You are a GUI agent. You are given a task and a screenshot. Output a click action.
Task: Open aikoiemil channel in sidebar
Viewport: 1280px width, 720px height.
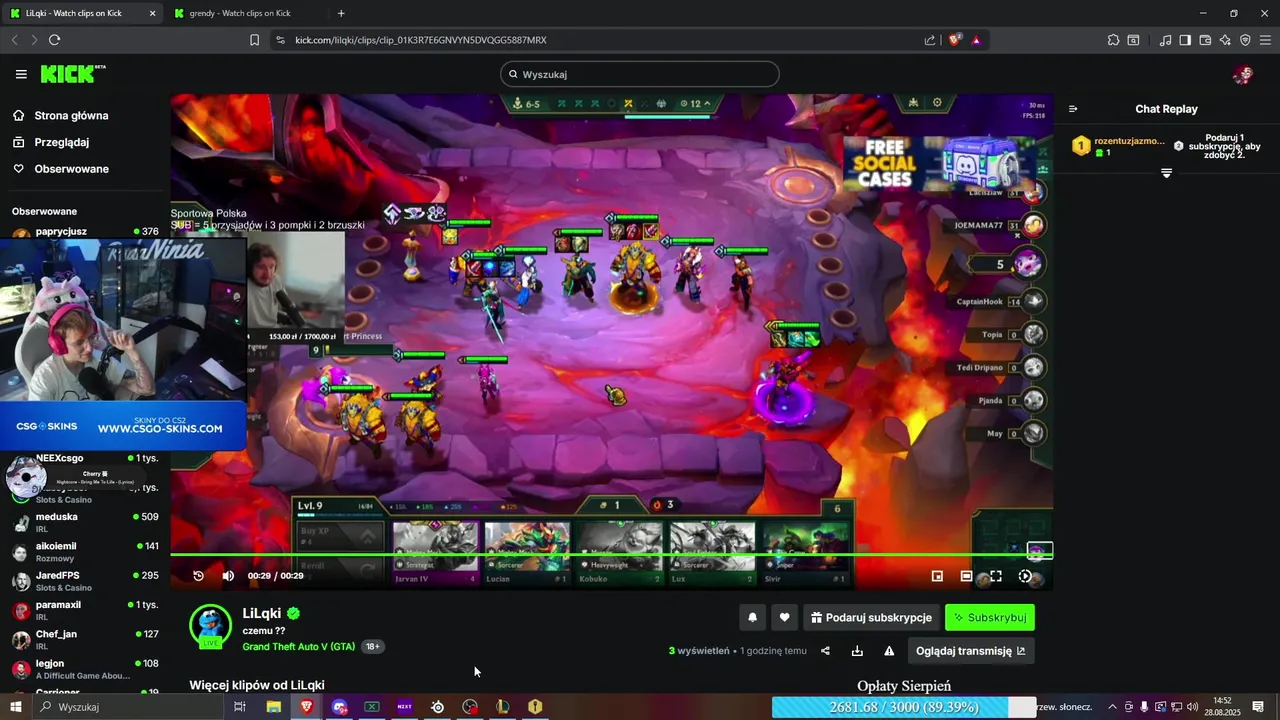[x=85, y=552]
